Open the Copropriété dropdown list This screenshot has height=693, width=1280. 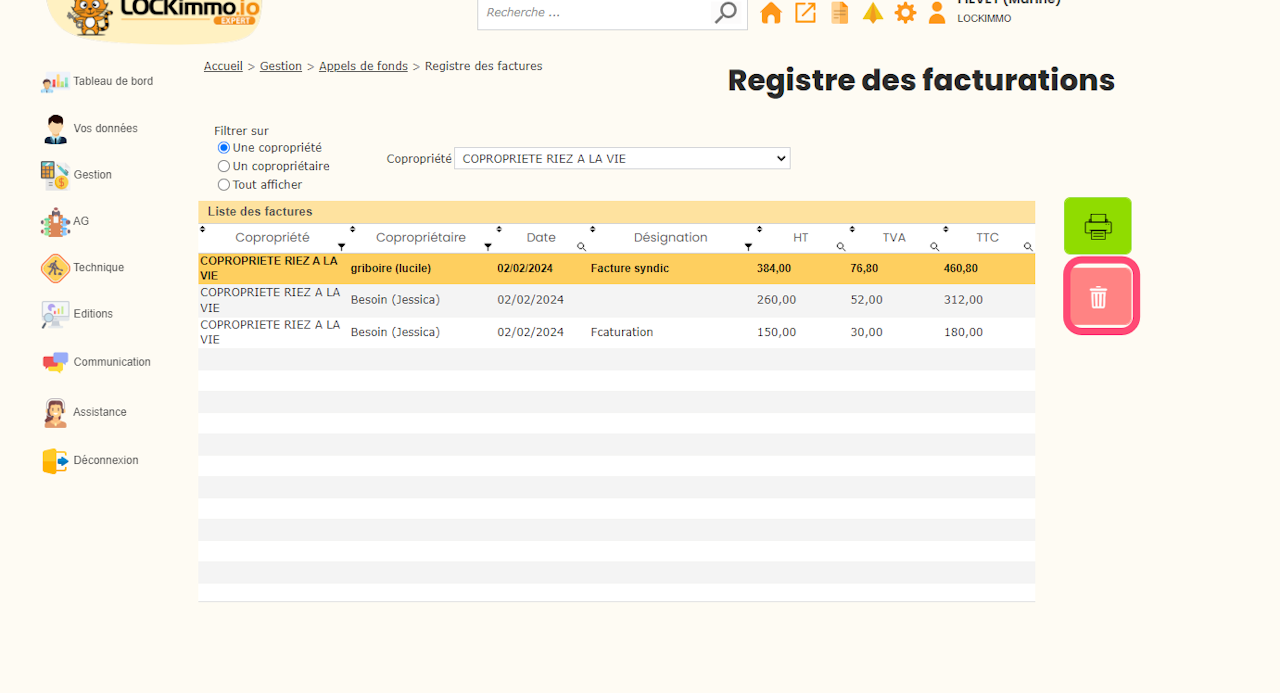622,158
